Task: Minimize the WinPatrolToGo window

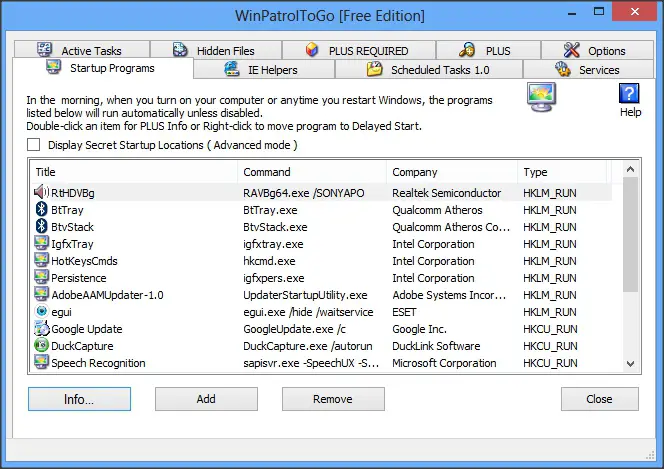Action: coord(572,12)
